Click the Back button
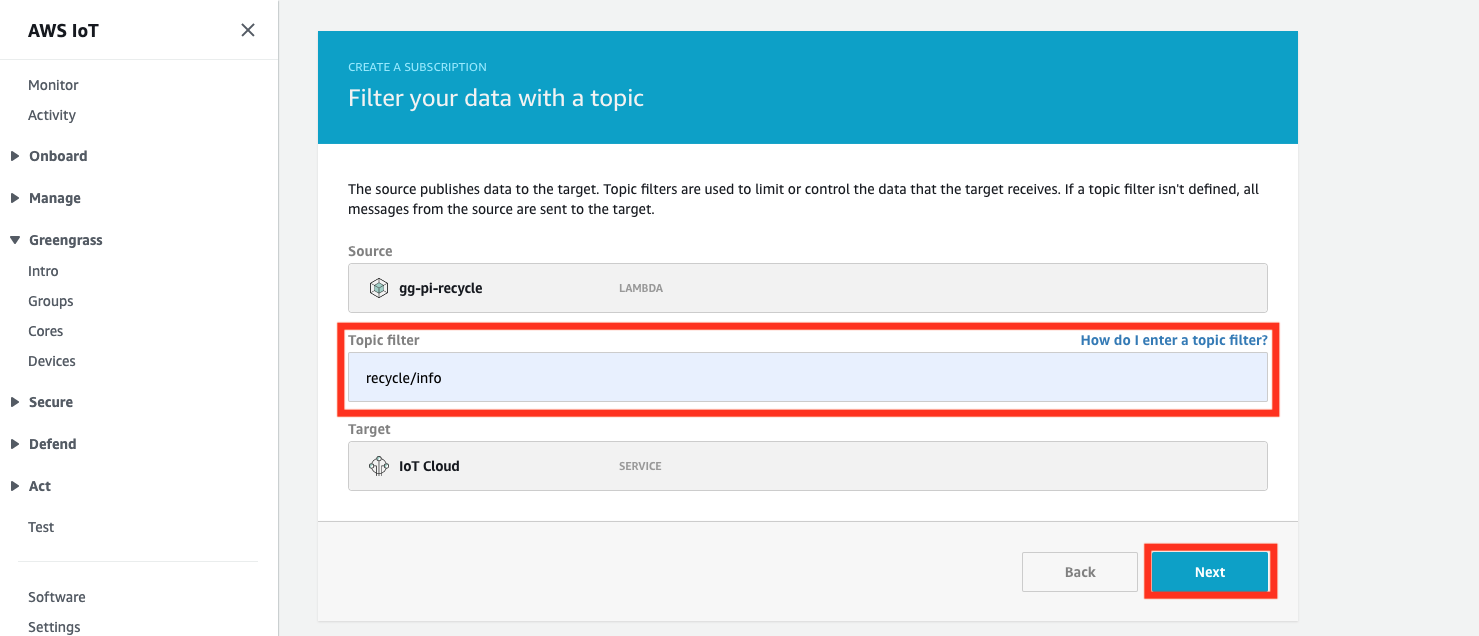 coord(1080,572)
